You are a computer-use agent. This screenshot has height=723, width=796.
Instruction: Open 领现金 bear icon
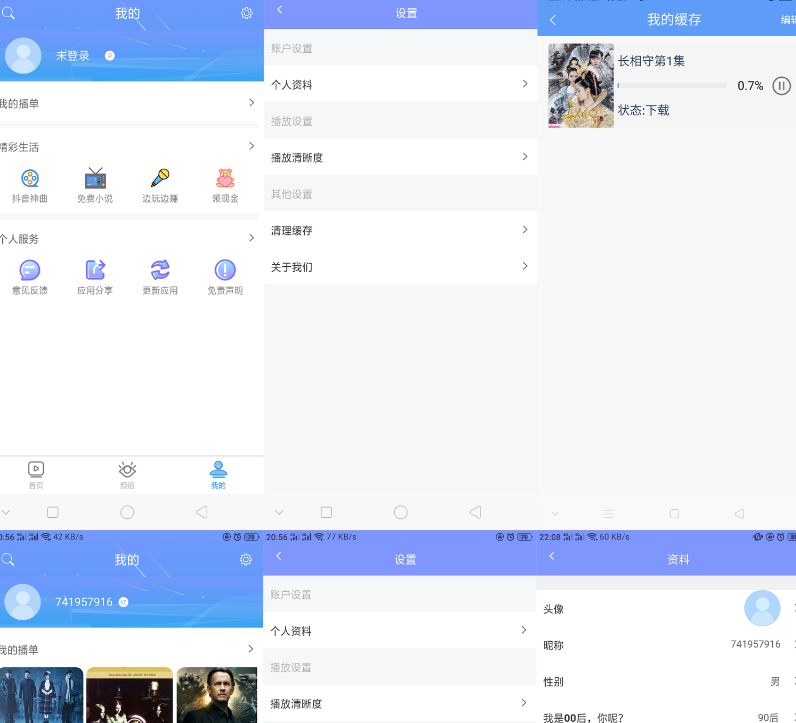click(x=225, y=178)
